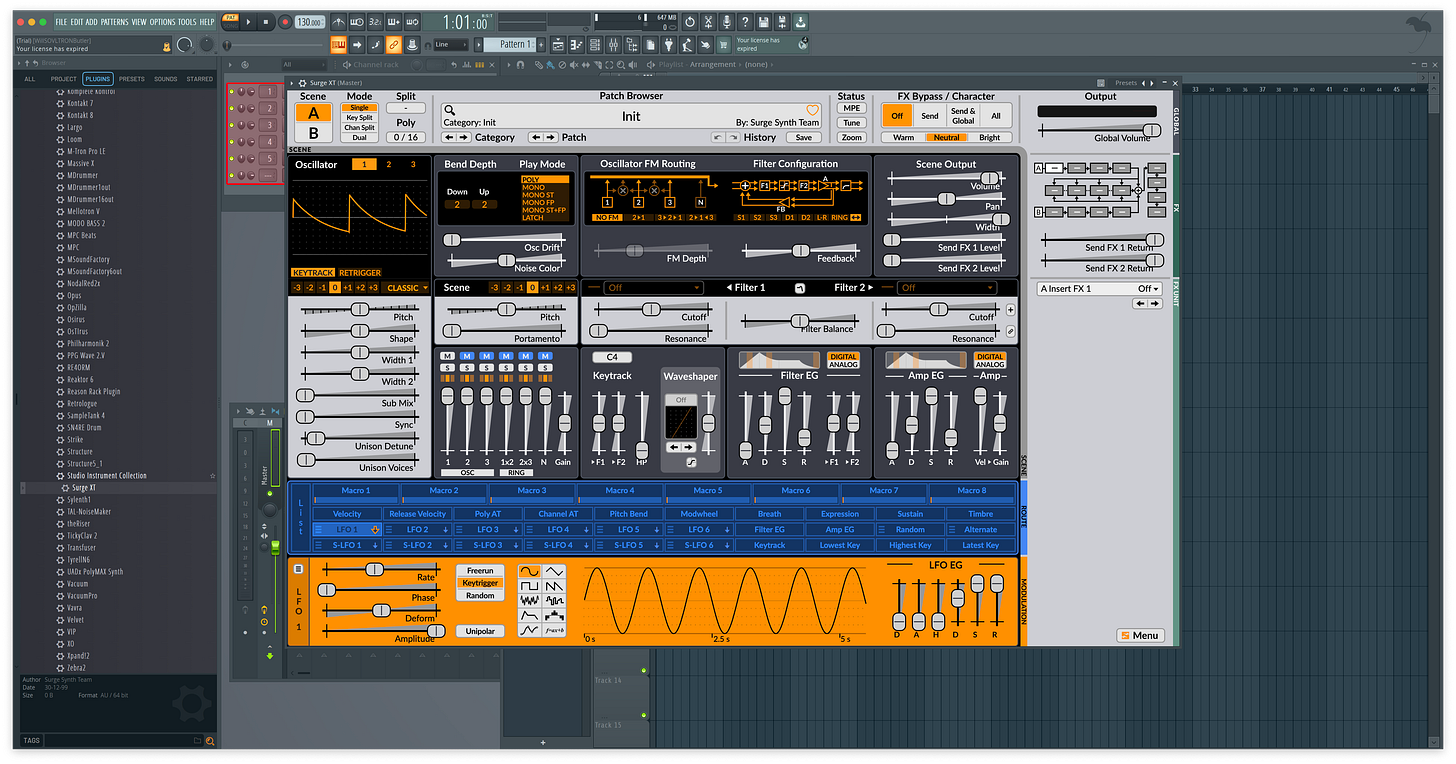The image size is (1456, 764).
Task: Open the A Insert FX 1 dropdown
Action: click(1101, 289)
